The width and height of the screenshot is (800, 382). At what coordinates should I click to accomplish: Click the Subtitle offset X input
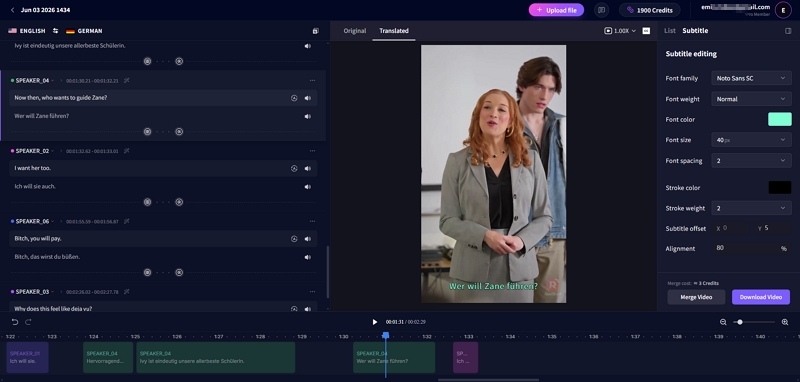(732, 228)
